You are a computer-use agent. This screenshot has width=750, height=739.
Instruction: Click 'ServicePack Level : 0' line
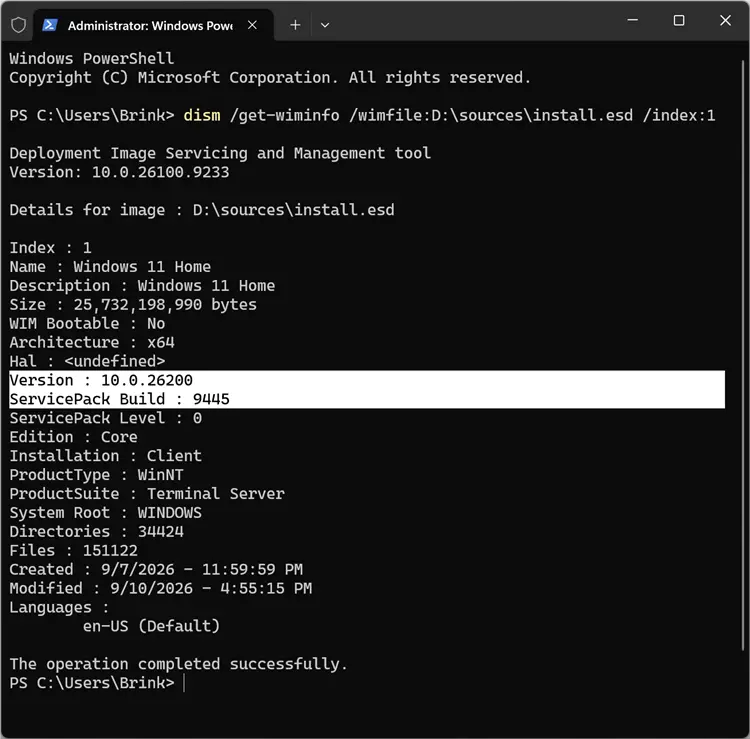pyautogui.click(x=105, y=418)
